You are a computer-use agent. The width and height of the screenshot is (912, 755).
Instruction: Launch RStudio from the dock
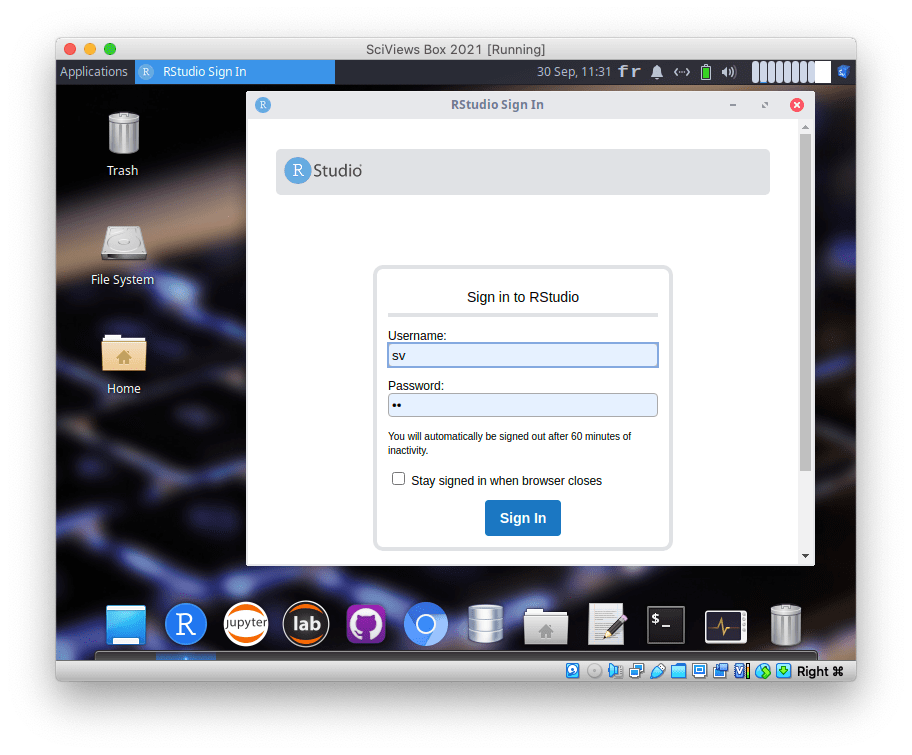(186, 624)
